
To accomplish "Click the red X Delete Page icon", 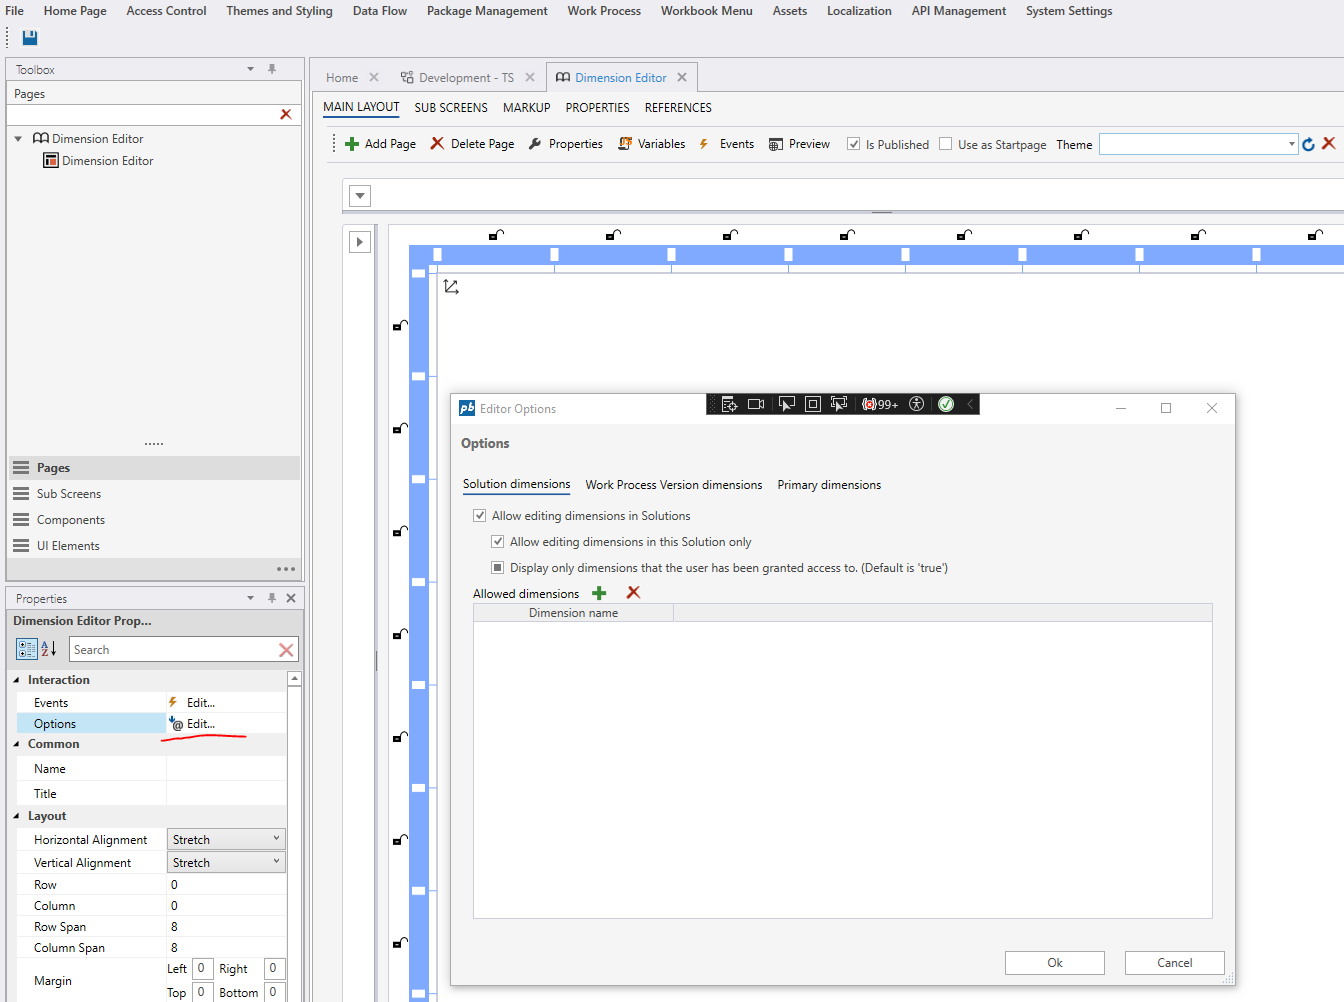I will (437, 144).
